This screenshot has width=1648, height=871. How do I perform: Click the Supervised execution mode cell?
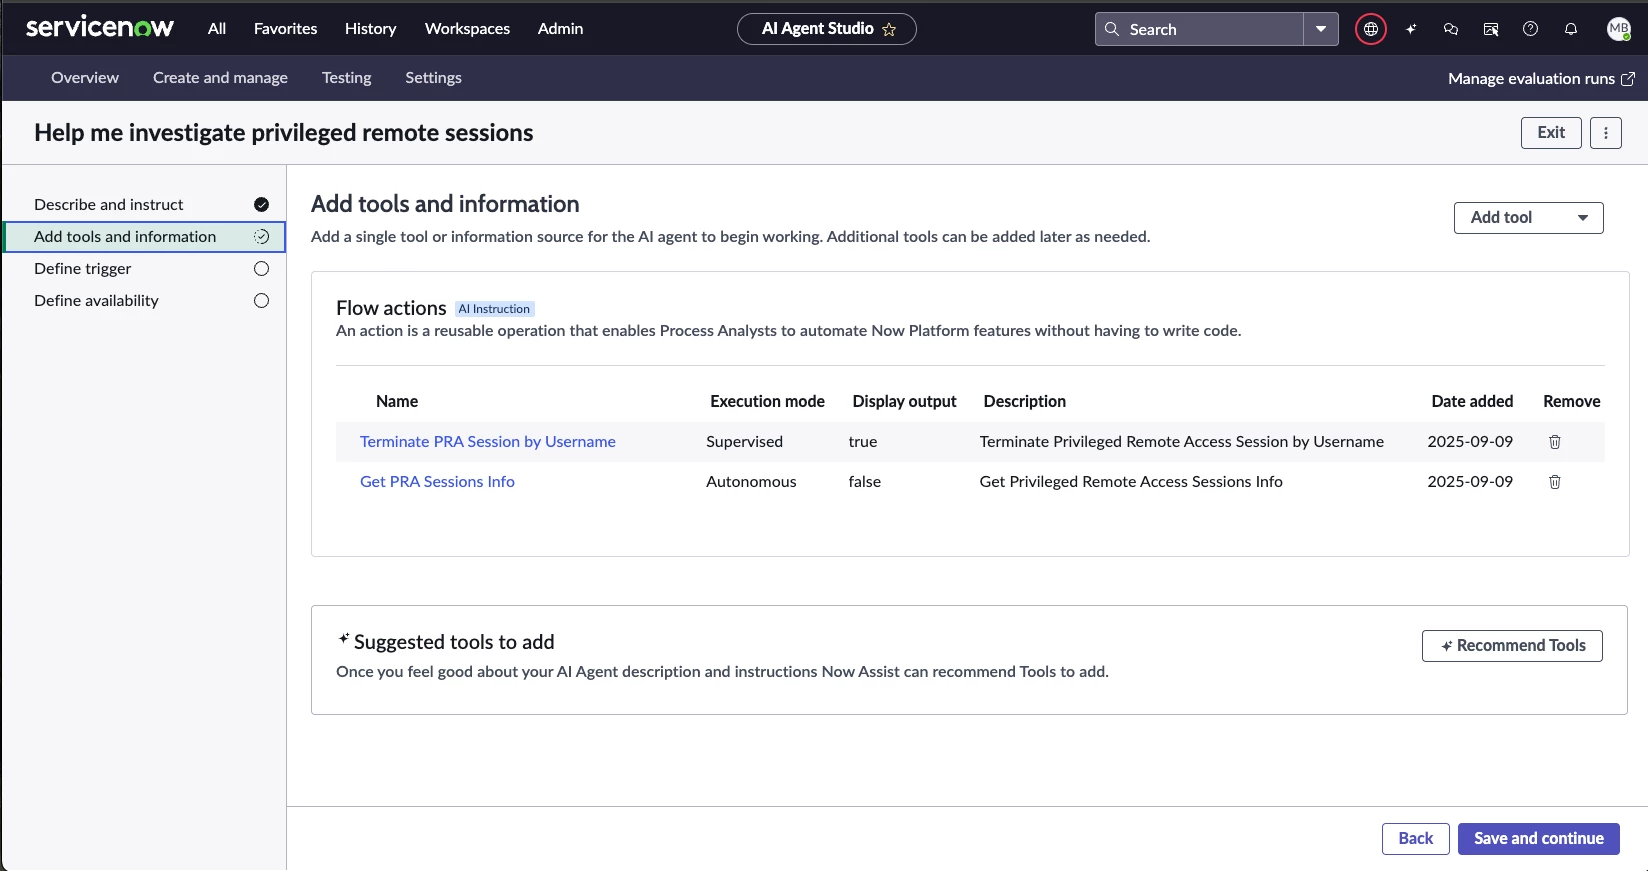[744, 442]
